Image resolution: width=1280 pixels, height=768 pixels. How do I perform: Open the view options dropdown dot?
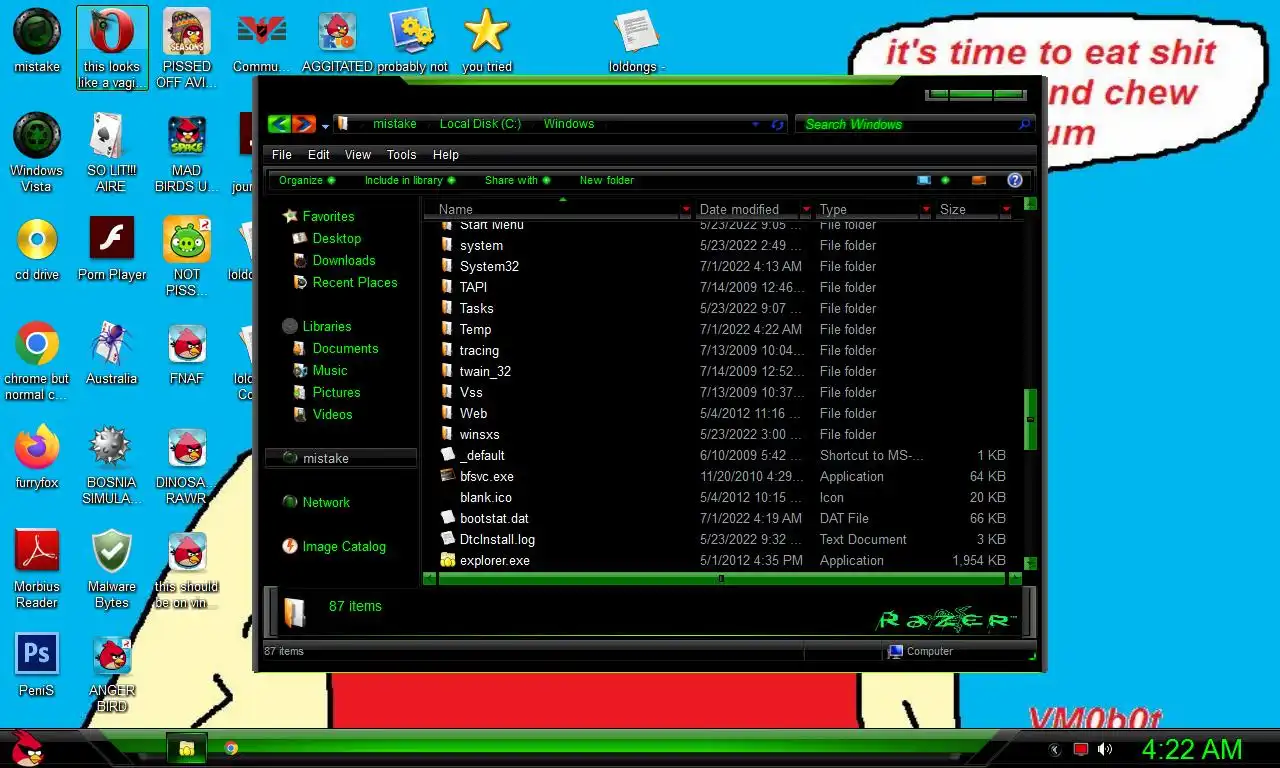pyautogui.click(x=945, y=180)
